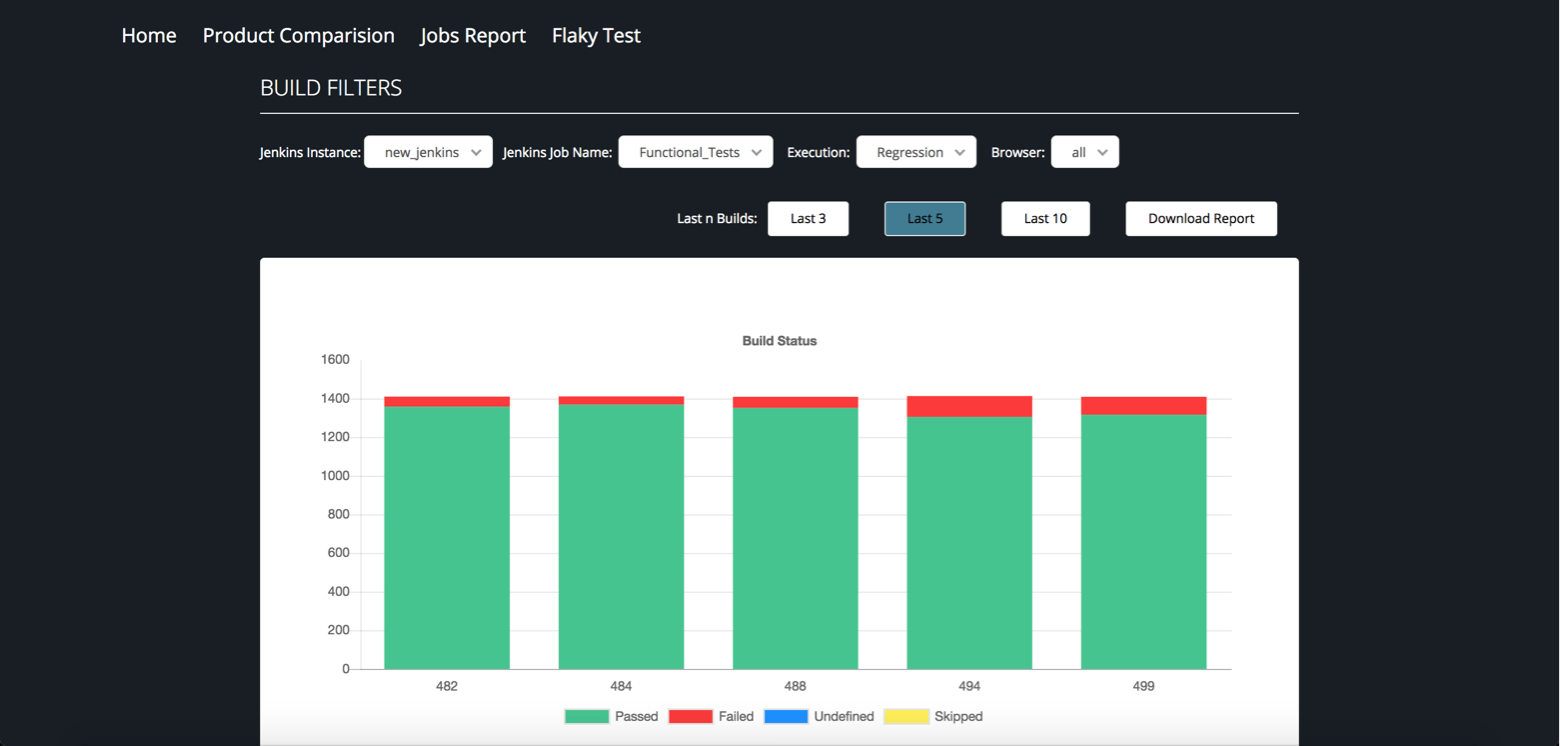Screen dimensions: 1560x746
Task: Click the Skipped legend color swatch
Action: (906, 716)
